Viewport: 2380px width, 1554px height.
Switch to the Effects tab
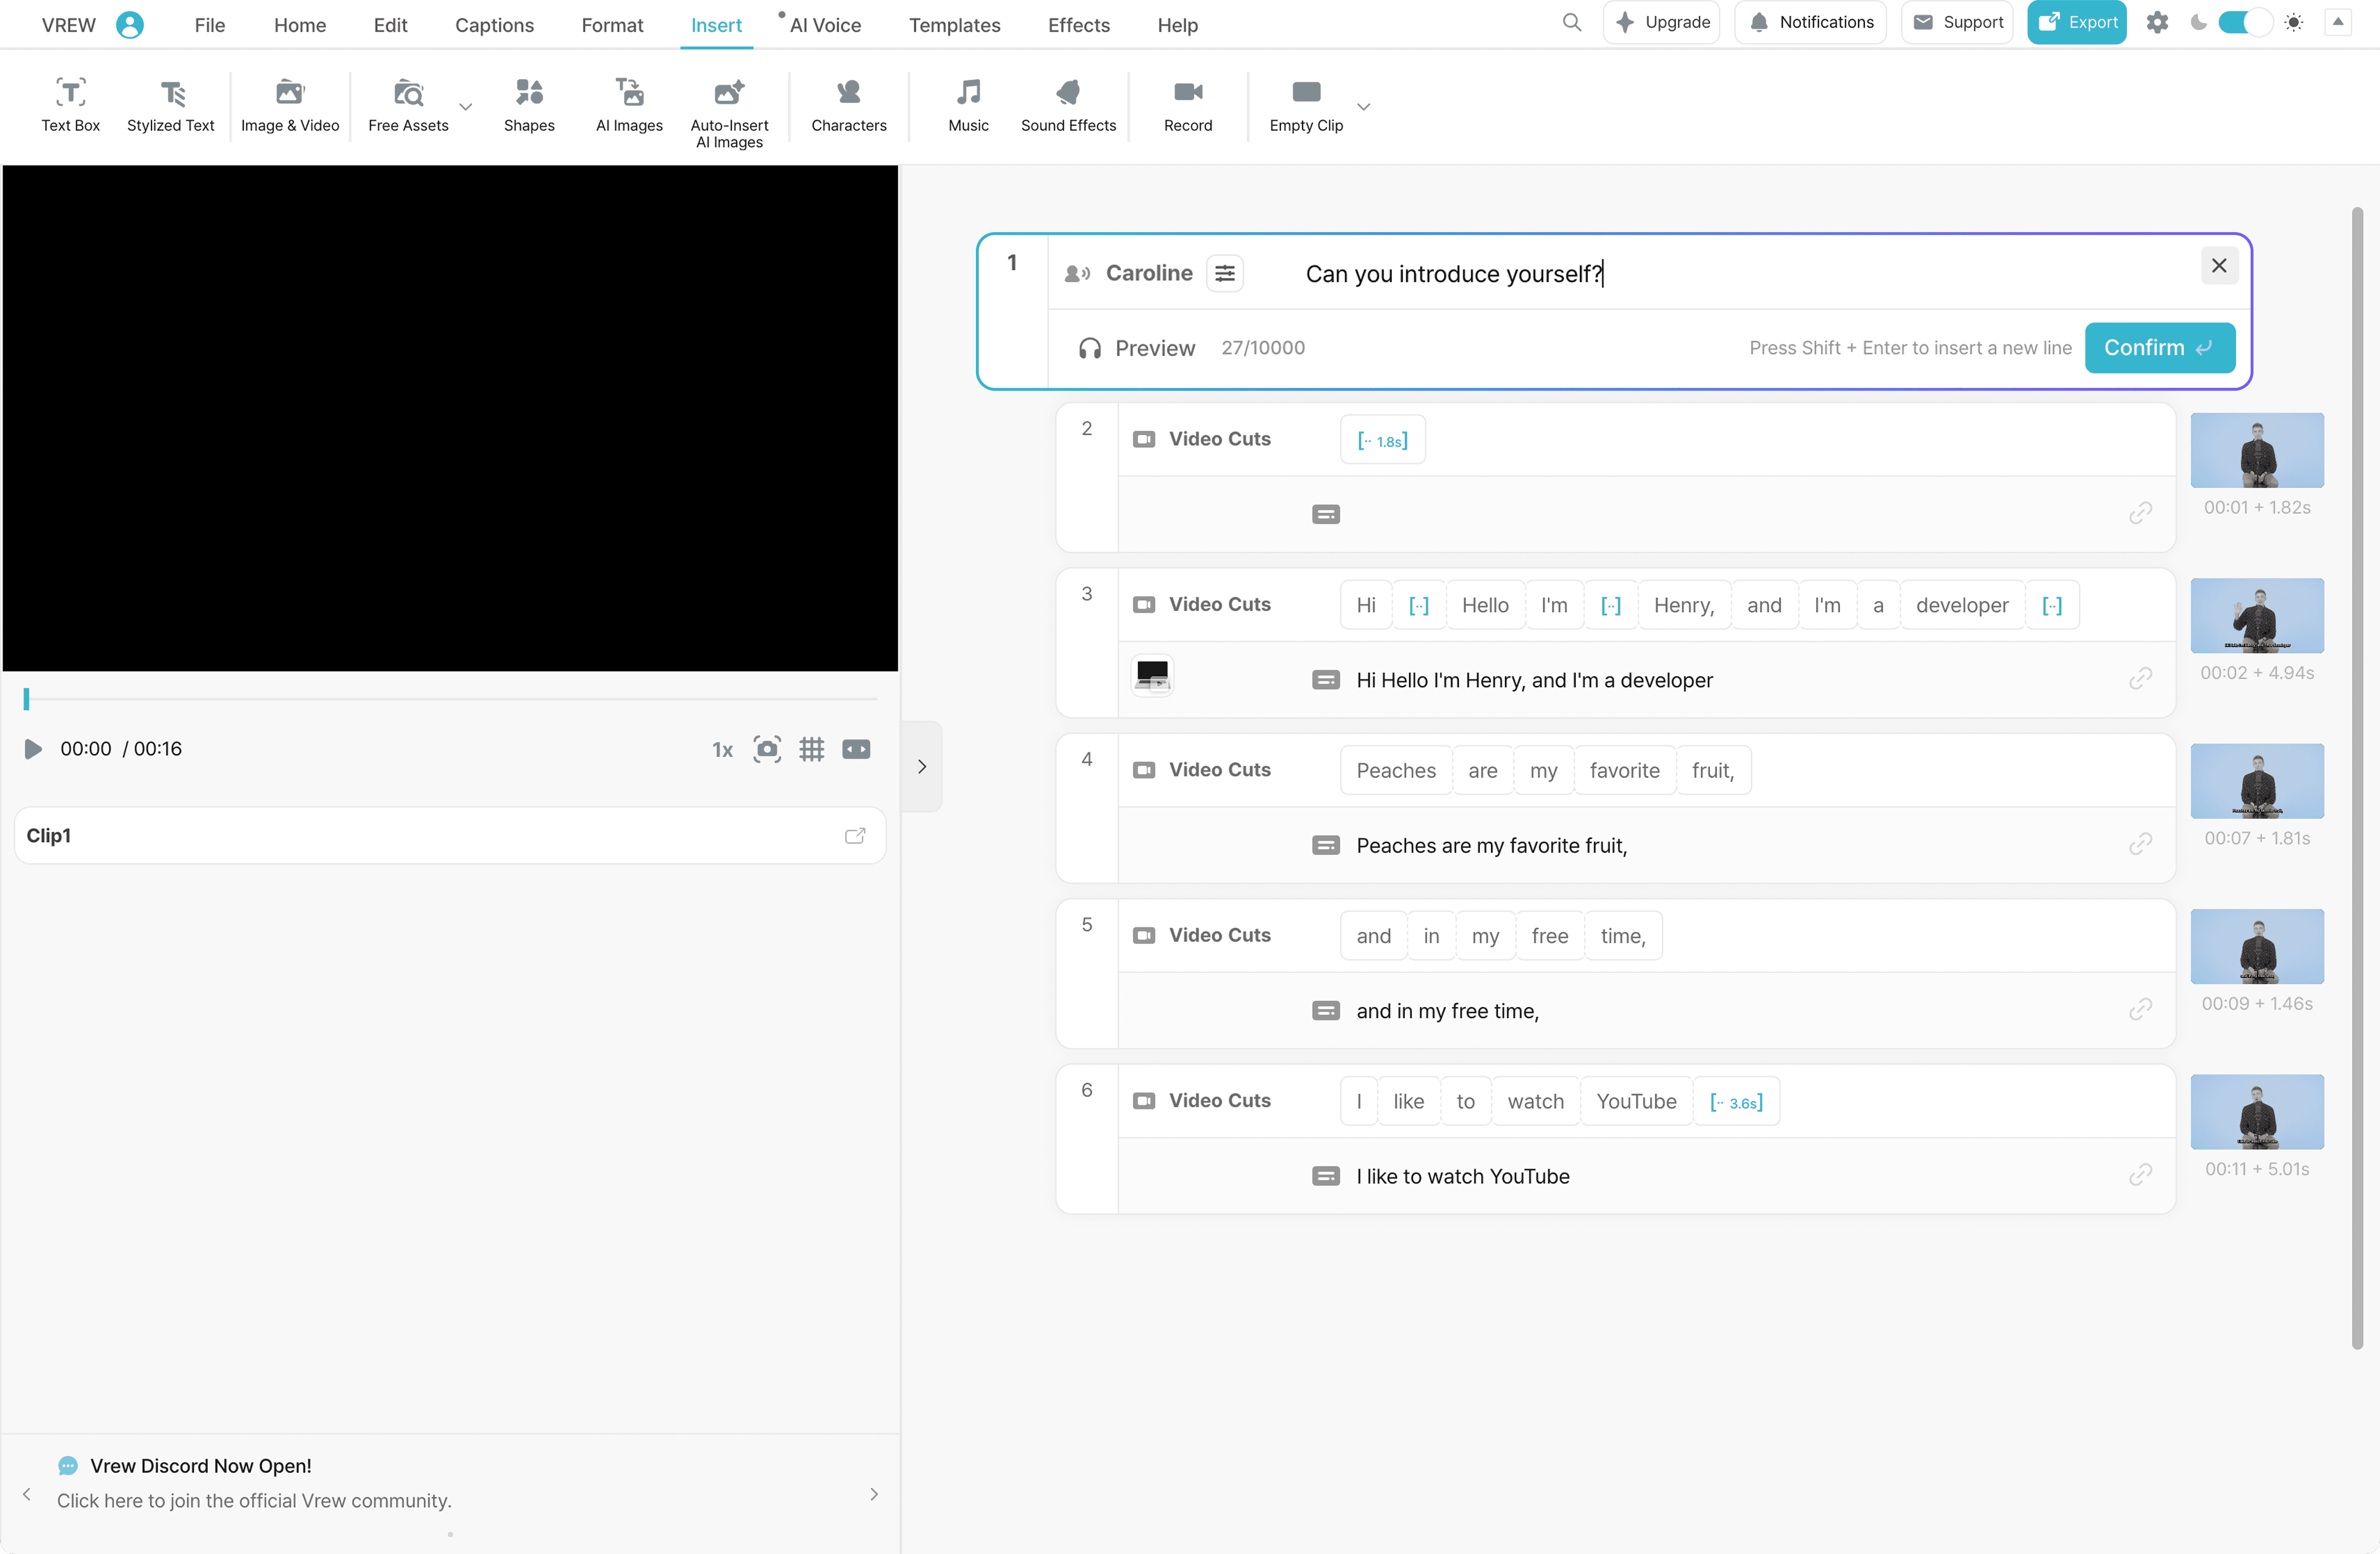pyautogui.click(x=1078, y=25)
